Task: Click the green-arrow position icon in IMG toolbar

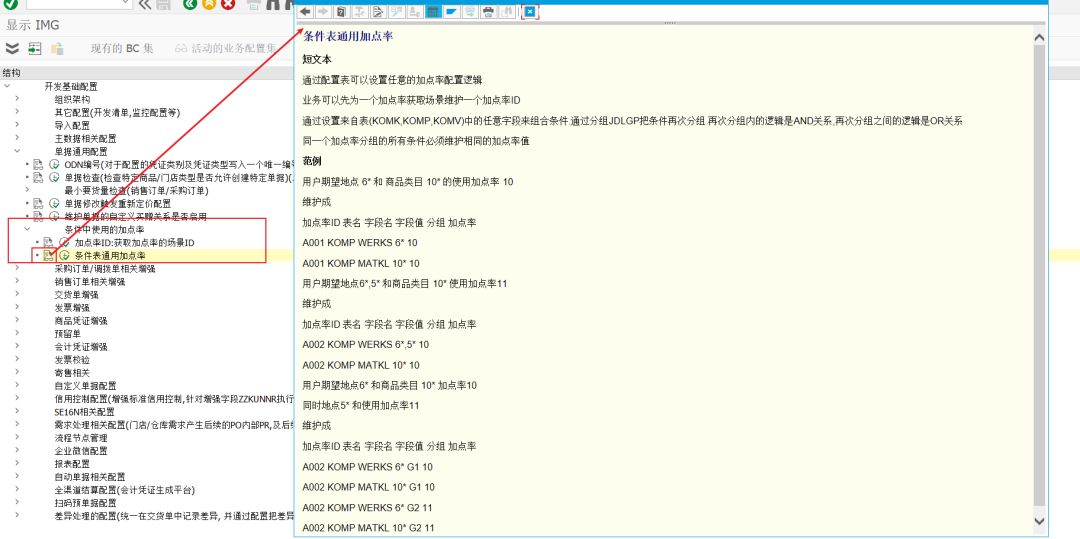Action: (x=34, y=48)
